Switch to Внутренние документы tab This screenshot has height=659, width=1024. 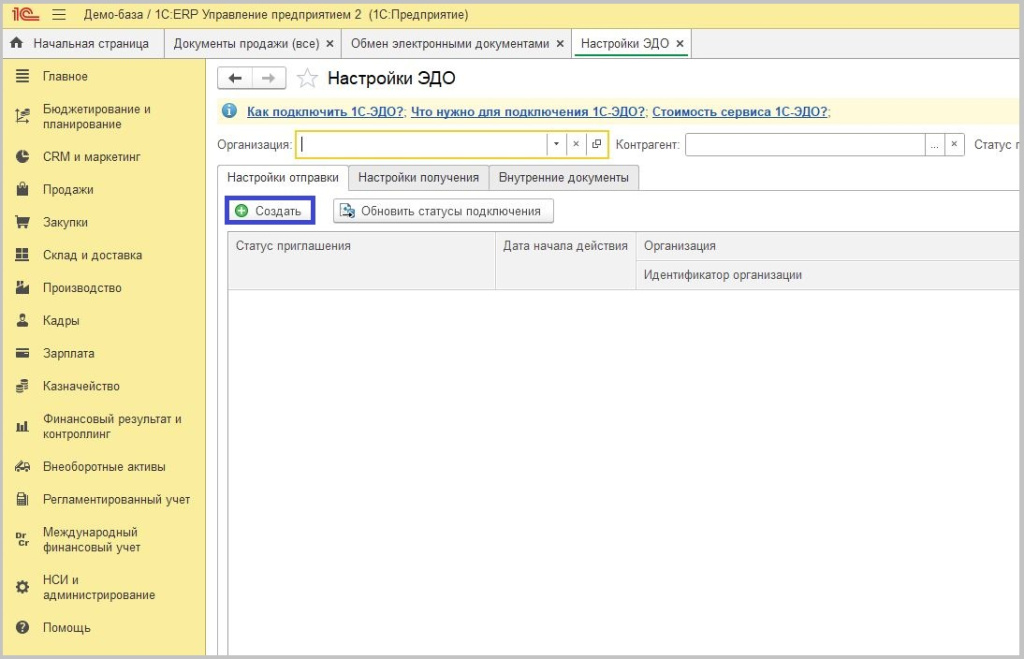tap(563, 178)
